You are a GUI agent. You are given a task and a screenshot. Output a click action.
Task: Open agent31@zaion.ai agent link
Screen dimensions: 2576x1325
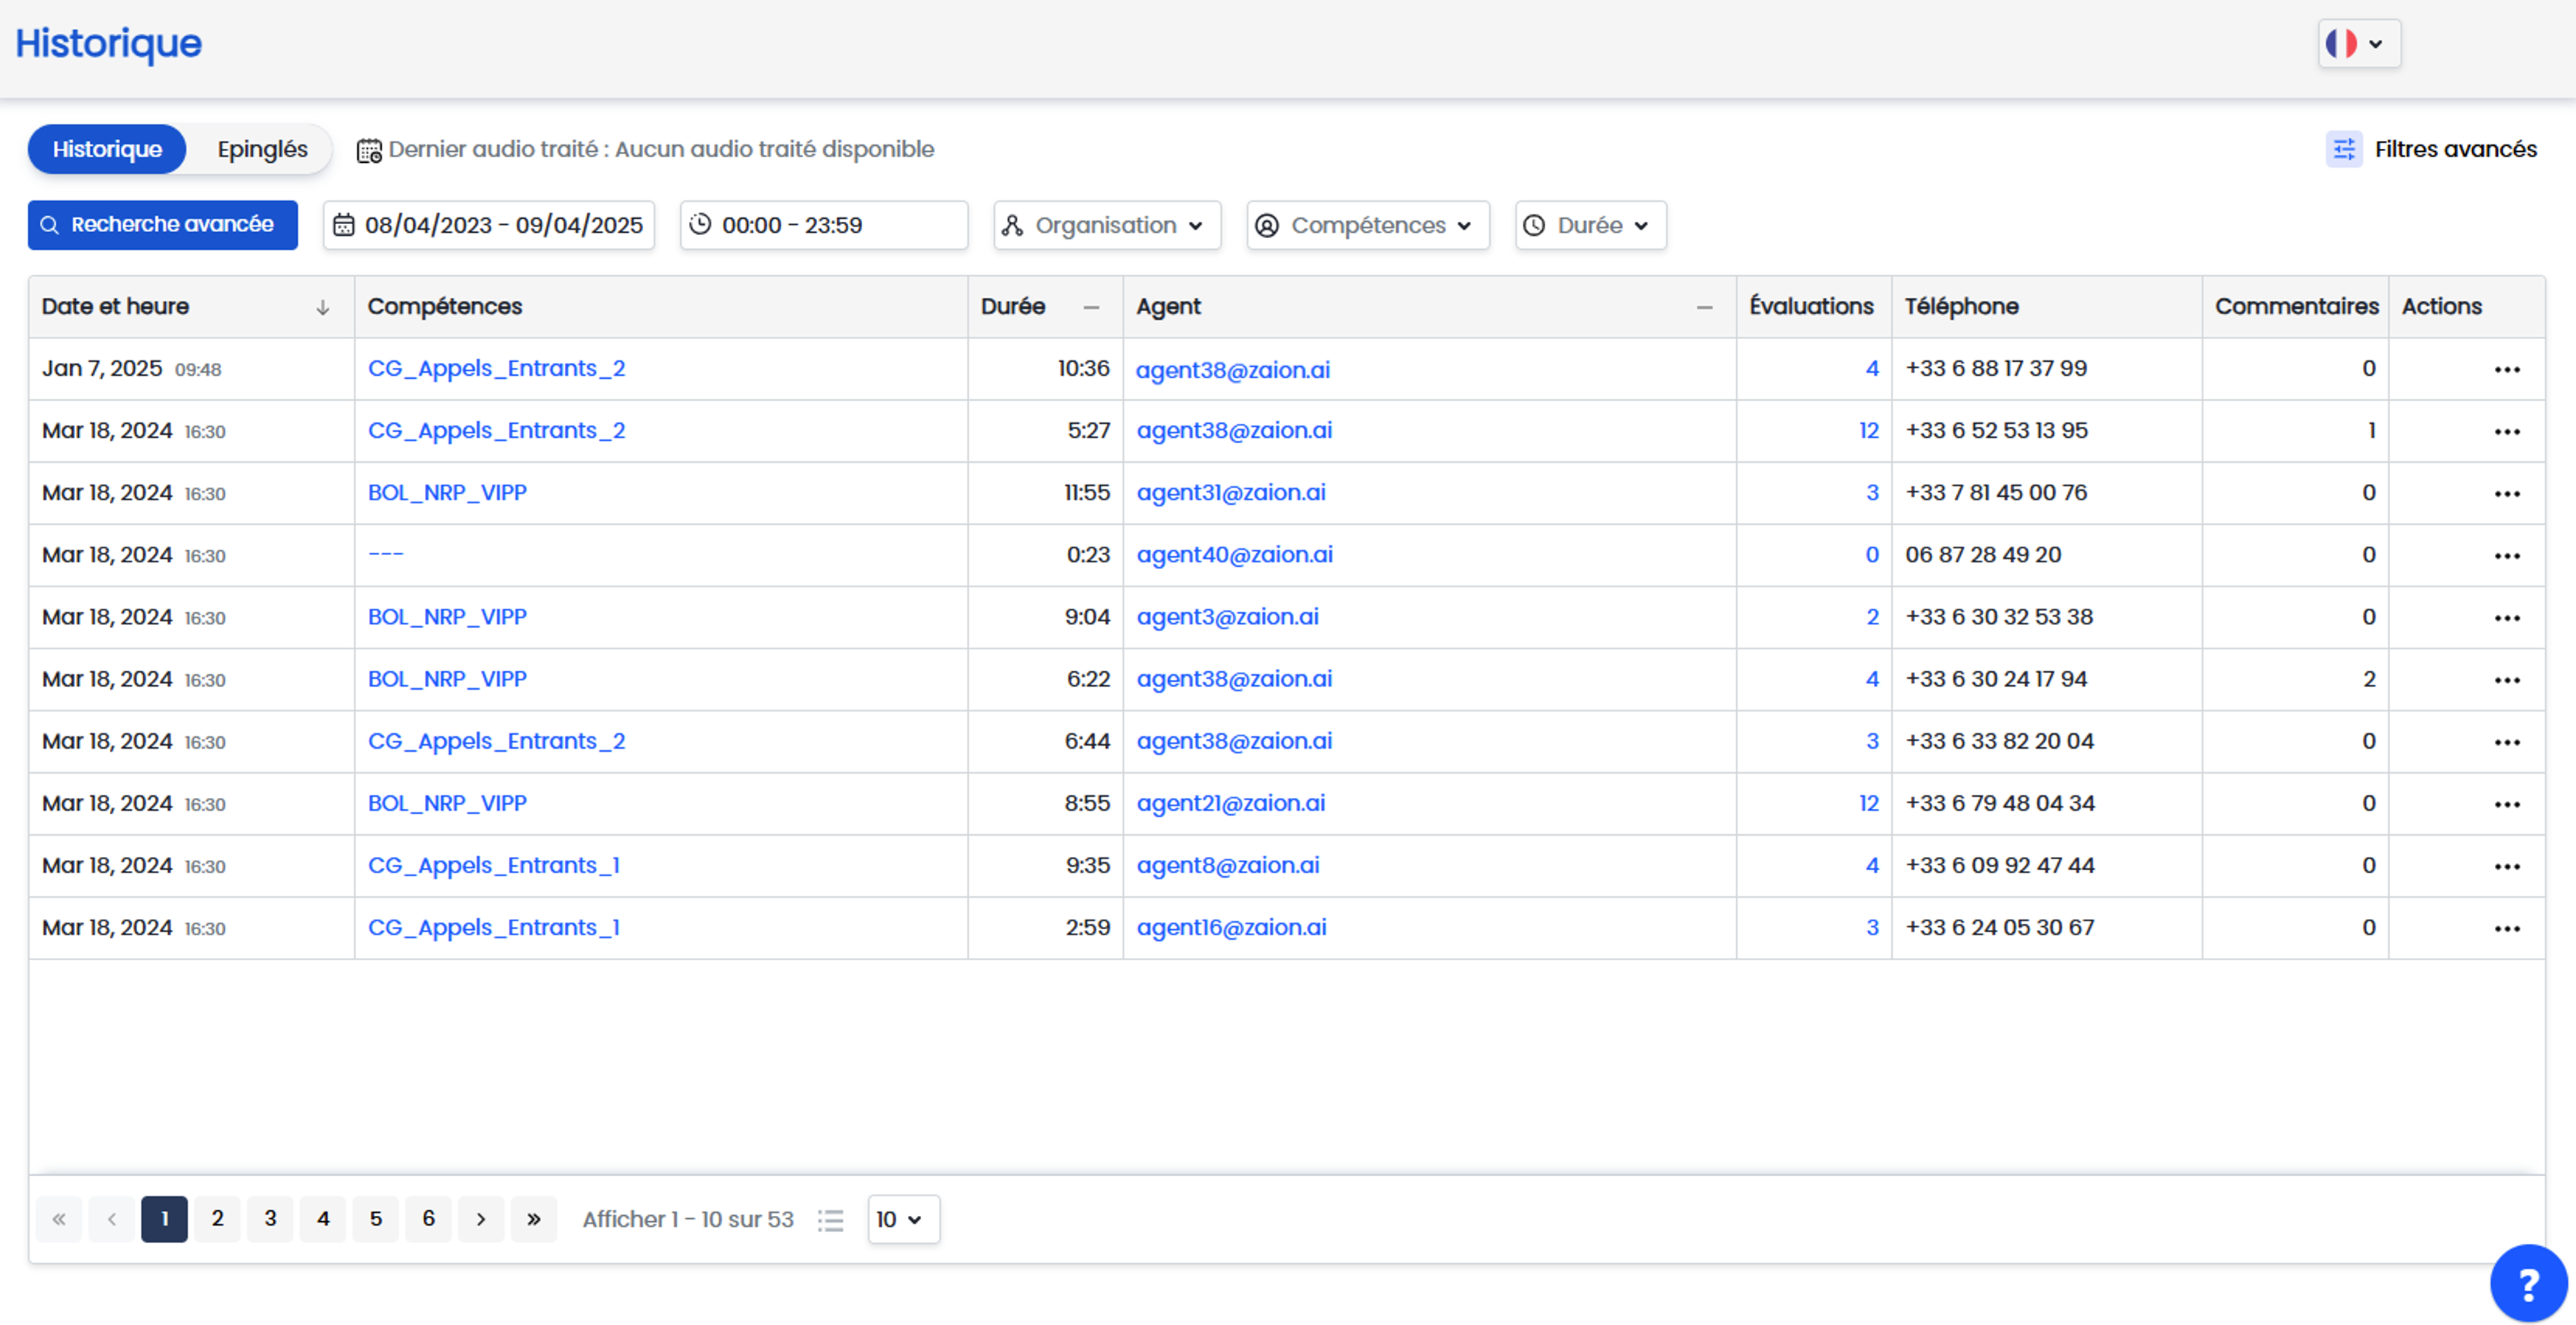click(x=1230, y=493)
